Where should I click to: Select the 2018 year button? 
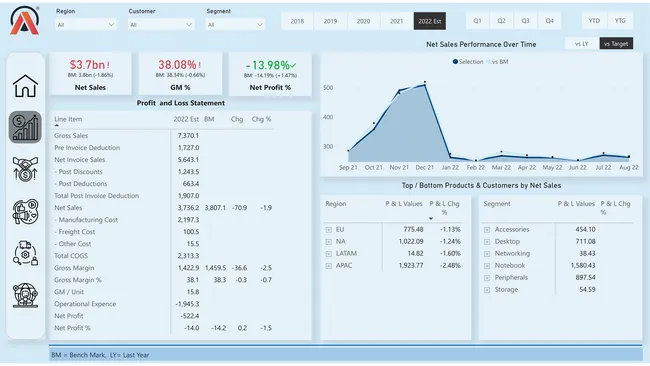click(x=297, y=21)
